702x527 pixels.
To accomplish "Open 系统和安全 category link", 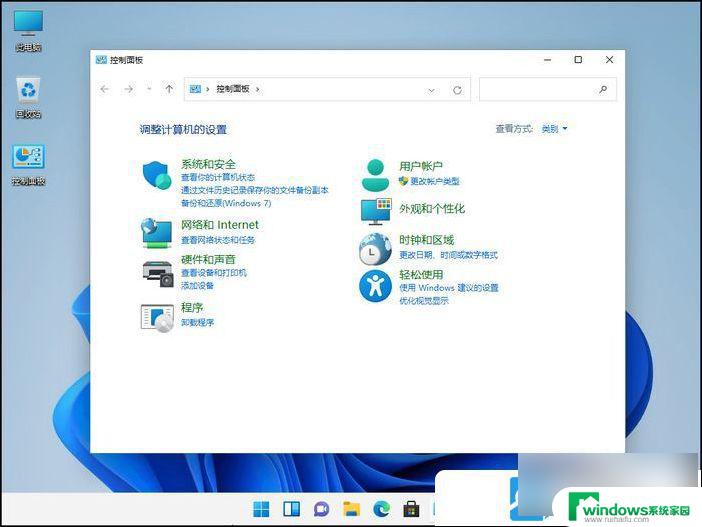I will pos(208,164).
